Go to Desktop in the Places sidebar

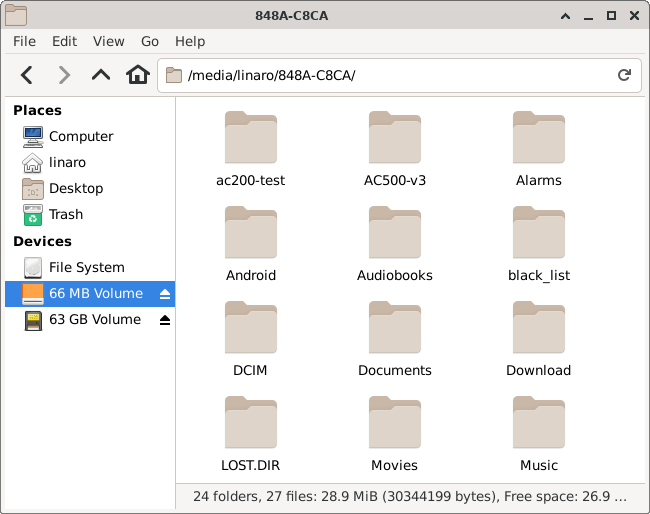coord(90,188)
